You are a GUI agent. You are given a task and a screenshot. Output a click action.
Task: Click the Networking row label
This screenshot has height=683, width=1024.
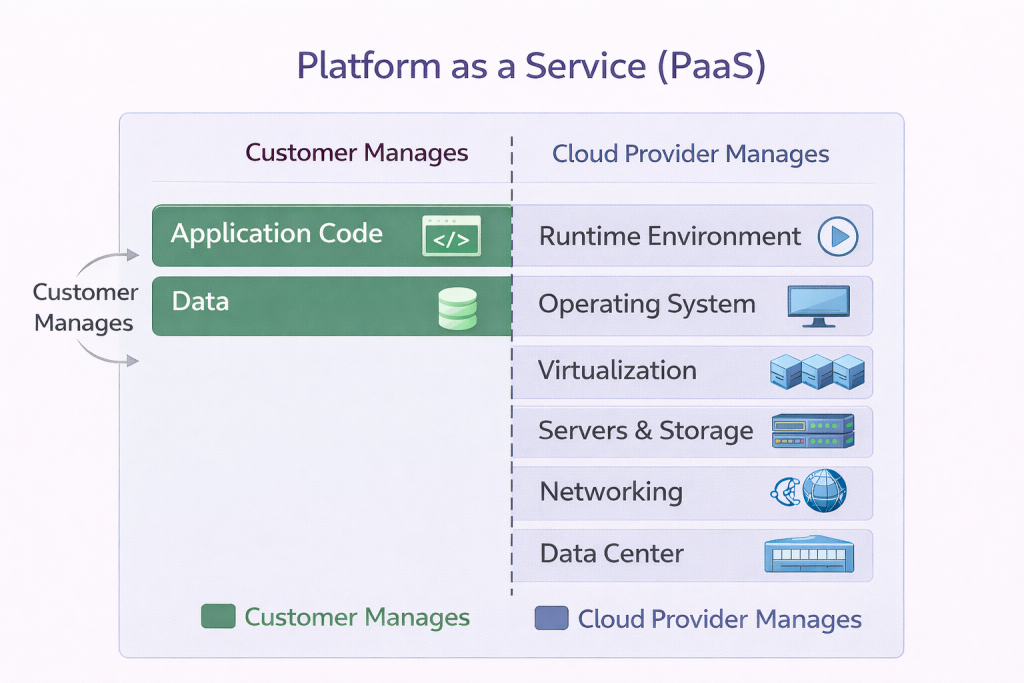611,492
